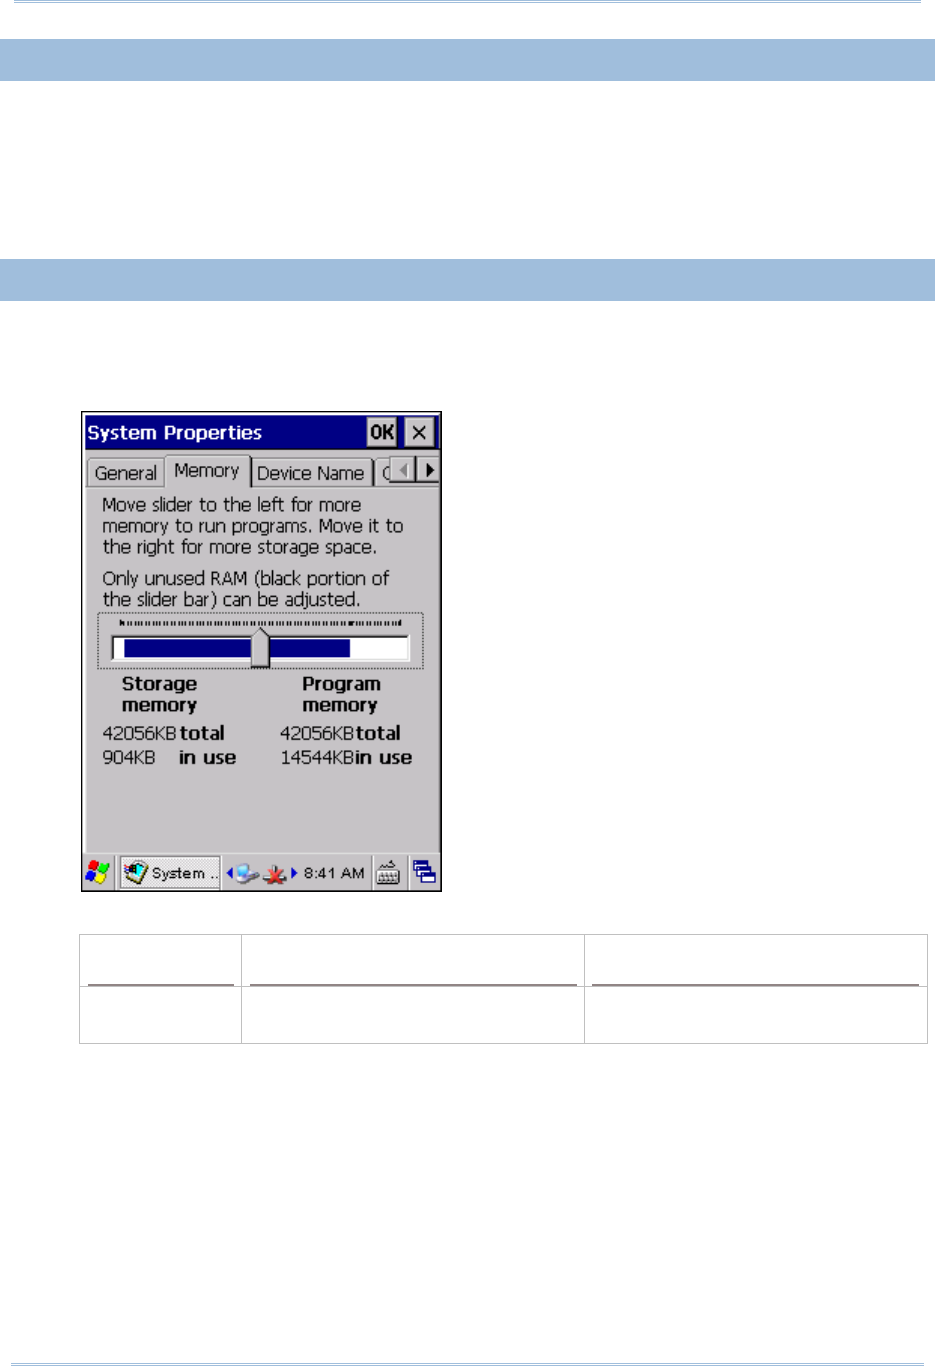The height and width of the screenshot is (1366, 935).
Task: Click the white program portion of the slider bar
Action: (x=379, y=648)
